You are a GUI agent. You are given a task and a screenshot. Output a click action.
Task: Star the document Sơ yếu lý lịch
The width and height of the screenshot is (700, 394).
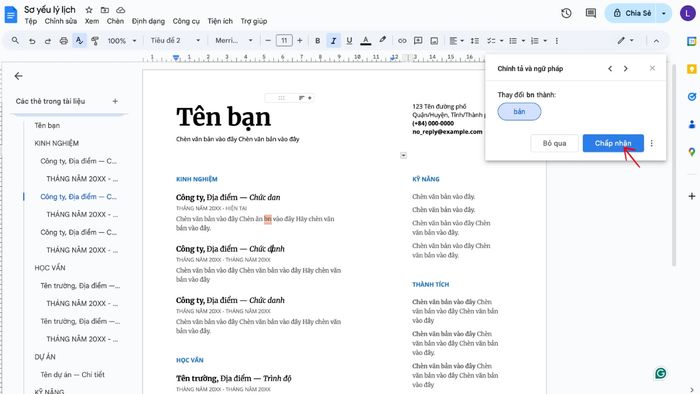[89, 10]
